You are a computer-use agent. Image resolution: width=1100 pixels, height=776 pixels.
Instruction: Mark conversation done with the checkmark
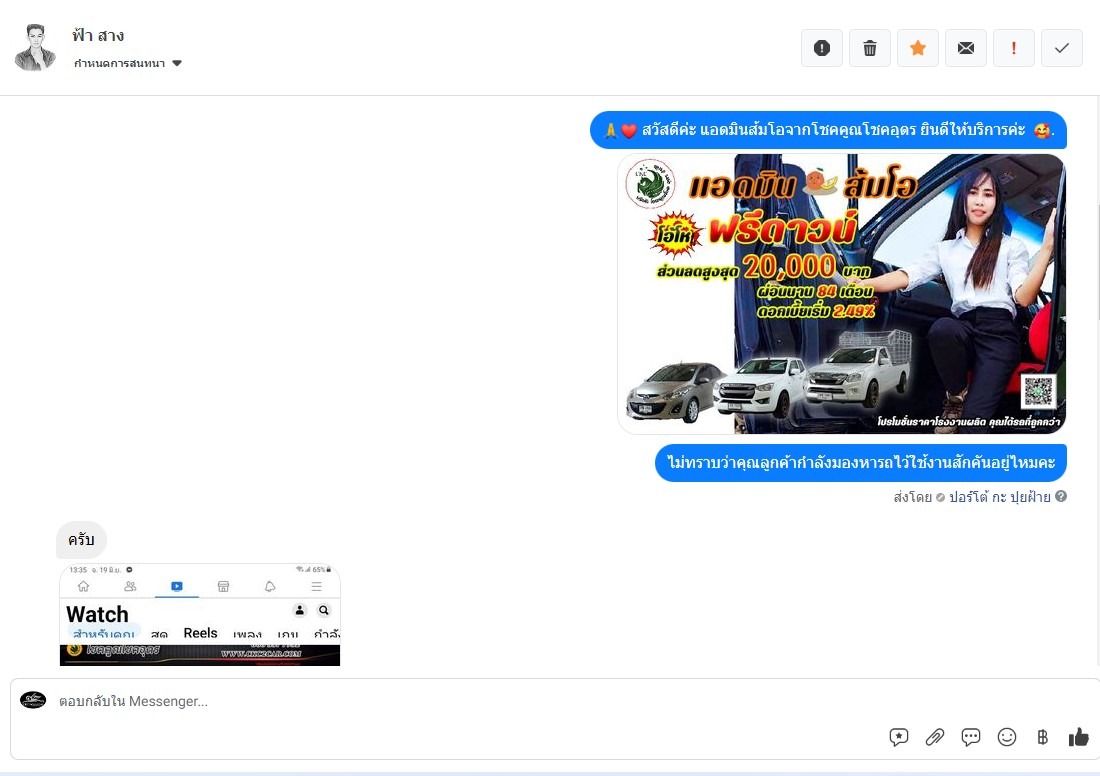click(x=1062, y=48)
